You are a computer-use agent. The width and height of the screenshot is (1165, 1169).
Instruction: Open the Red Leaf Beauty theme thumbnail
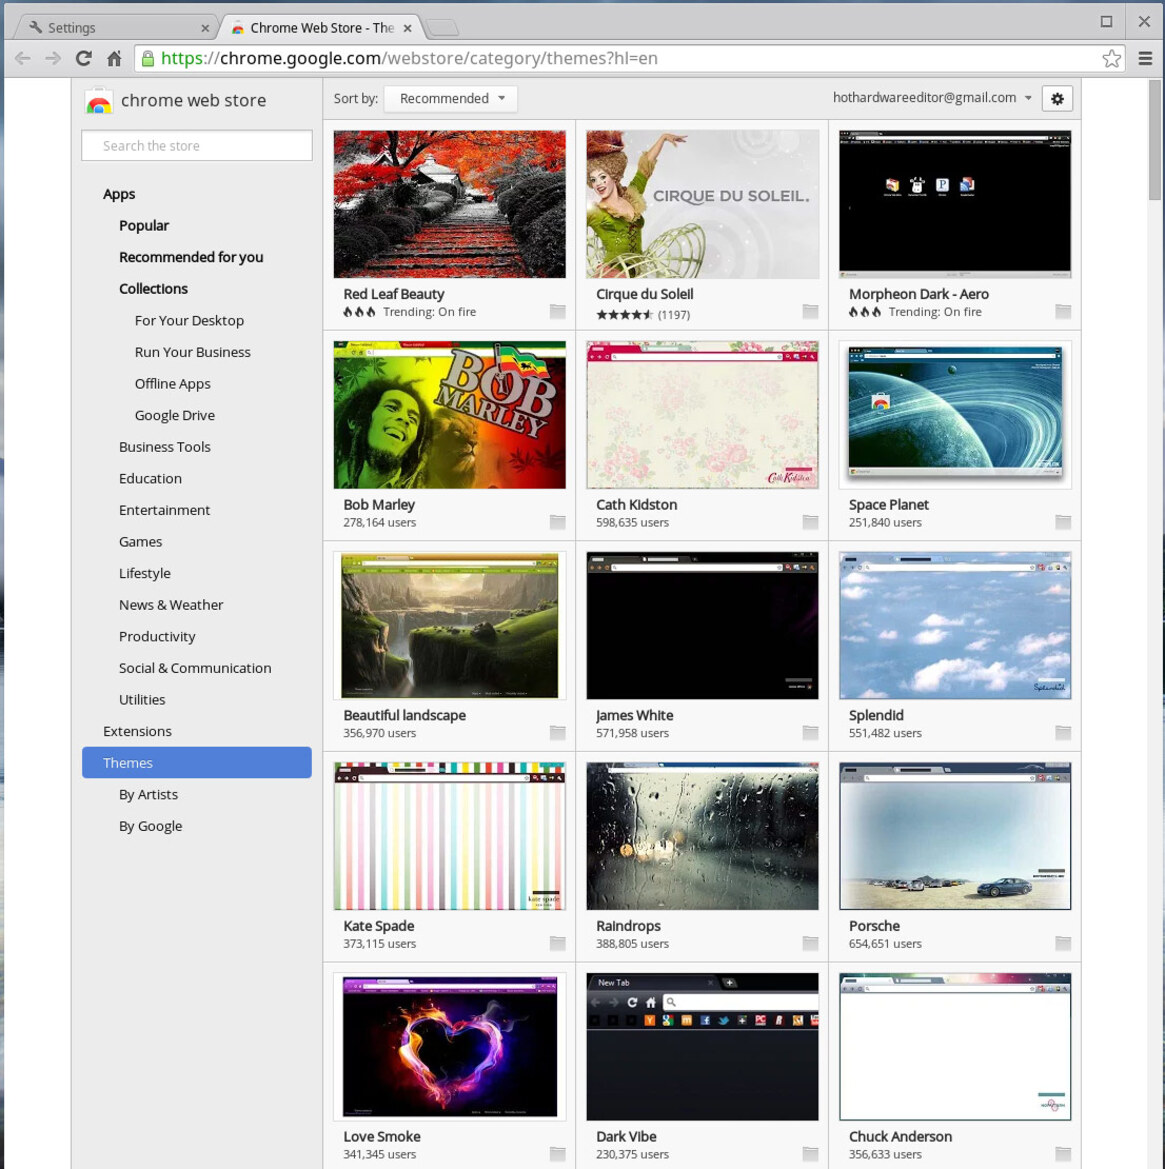pyautogui.click(x=449, y=204)
